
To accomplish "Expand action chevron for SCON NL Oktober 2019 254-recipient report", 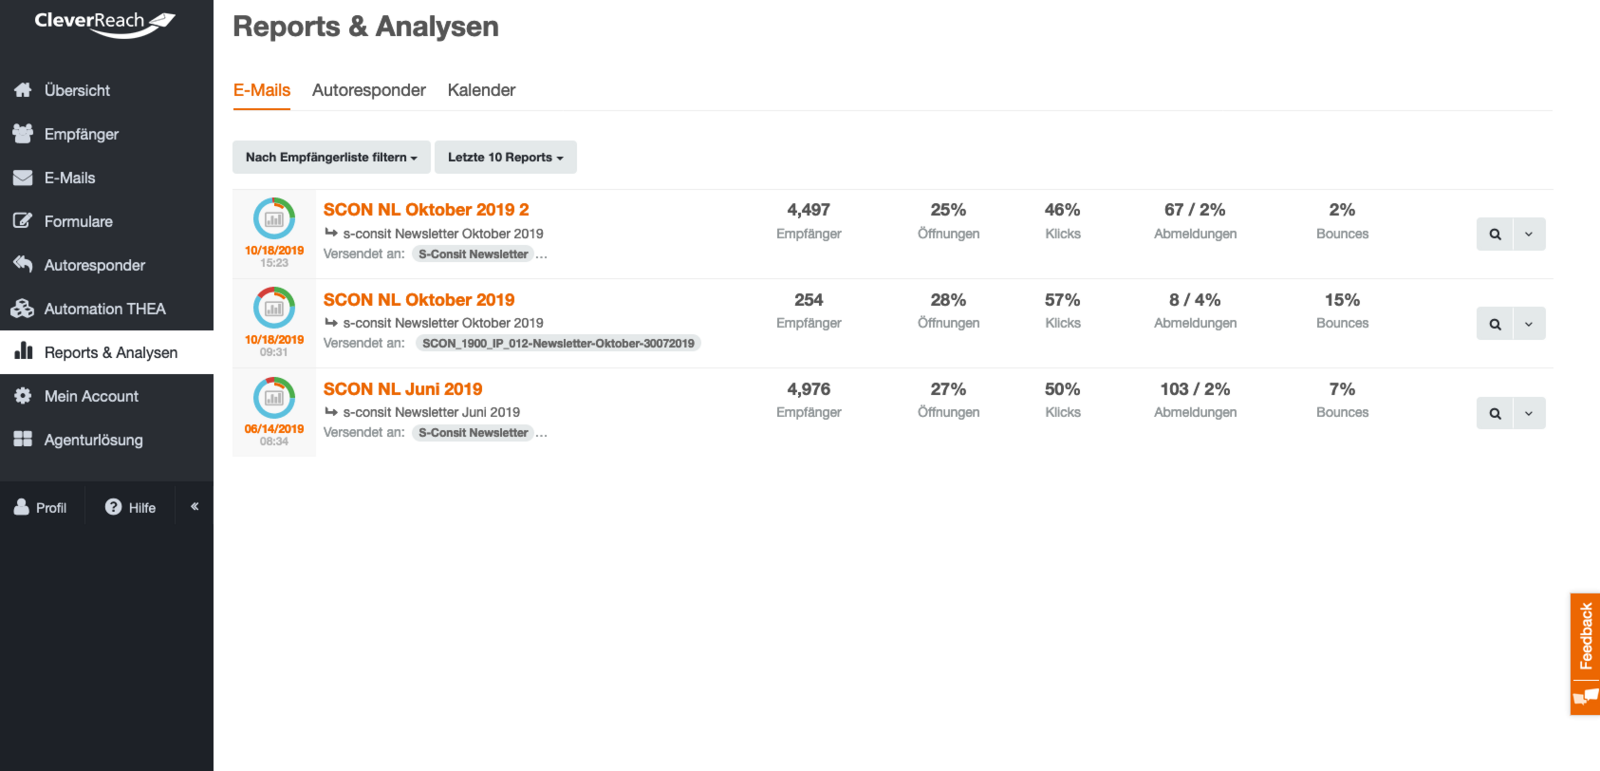I will point(1529,324).
